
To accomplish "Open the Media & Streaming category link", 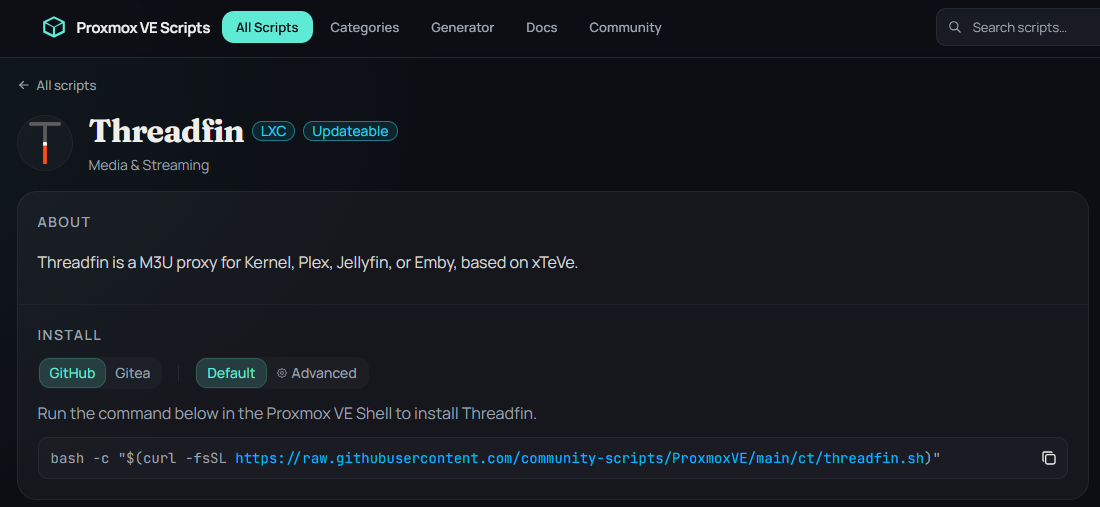I will (148, 165).
